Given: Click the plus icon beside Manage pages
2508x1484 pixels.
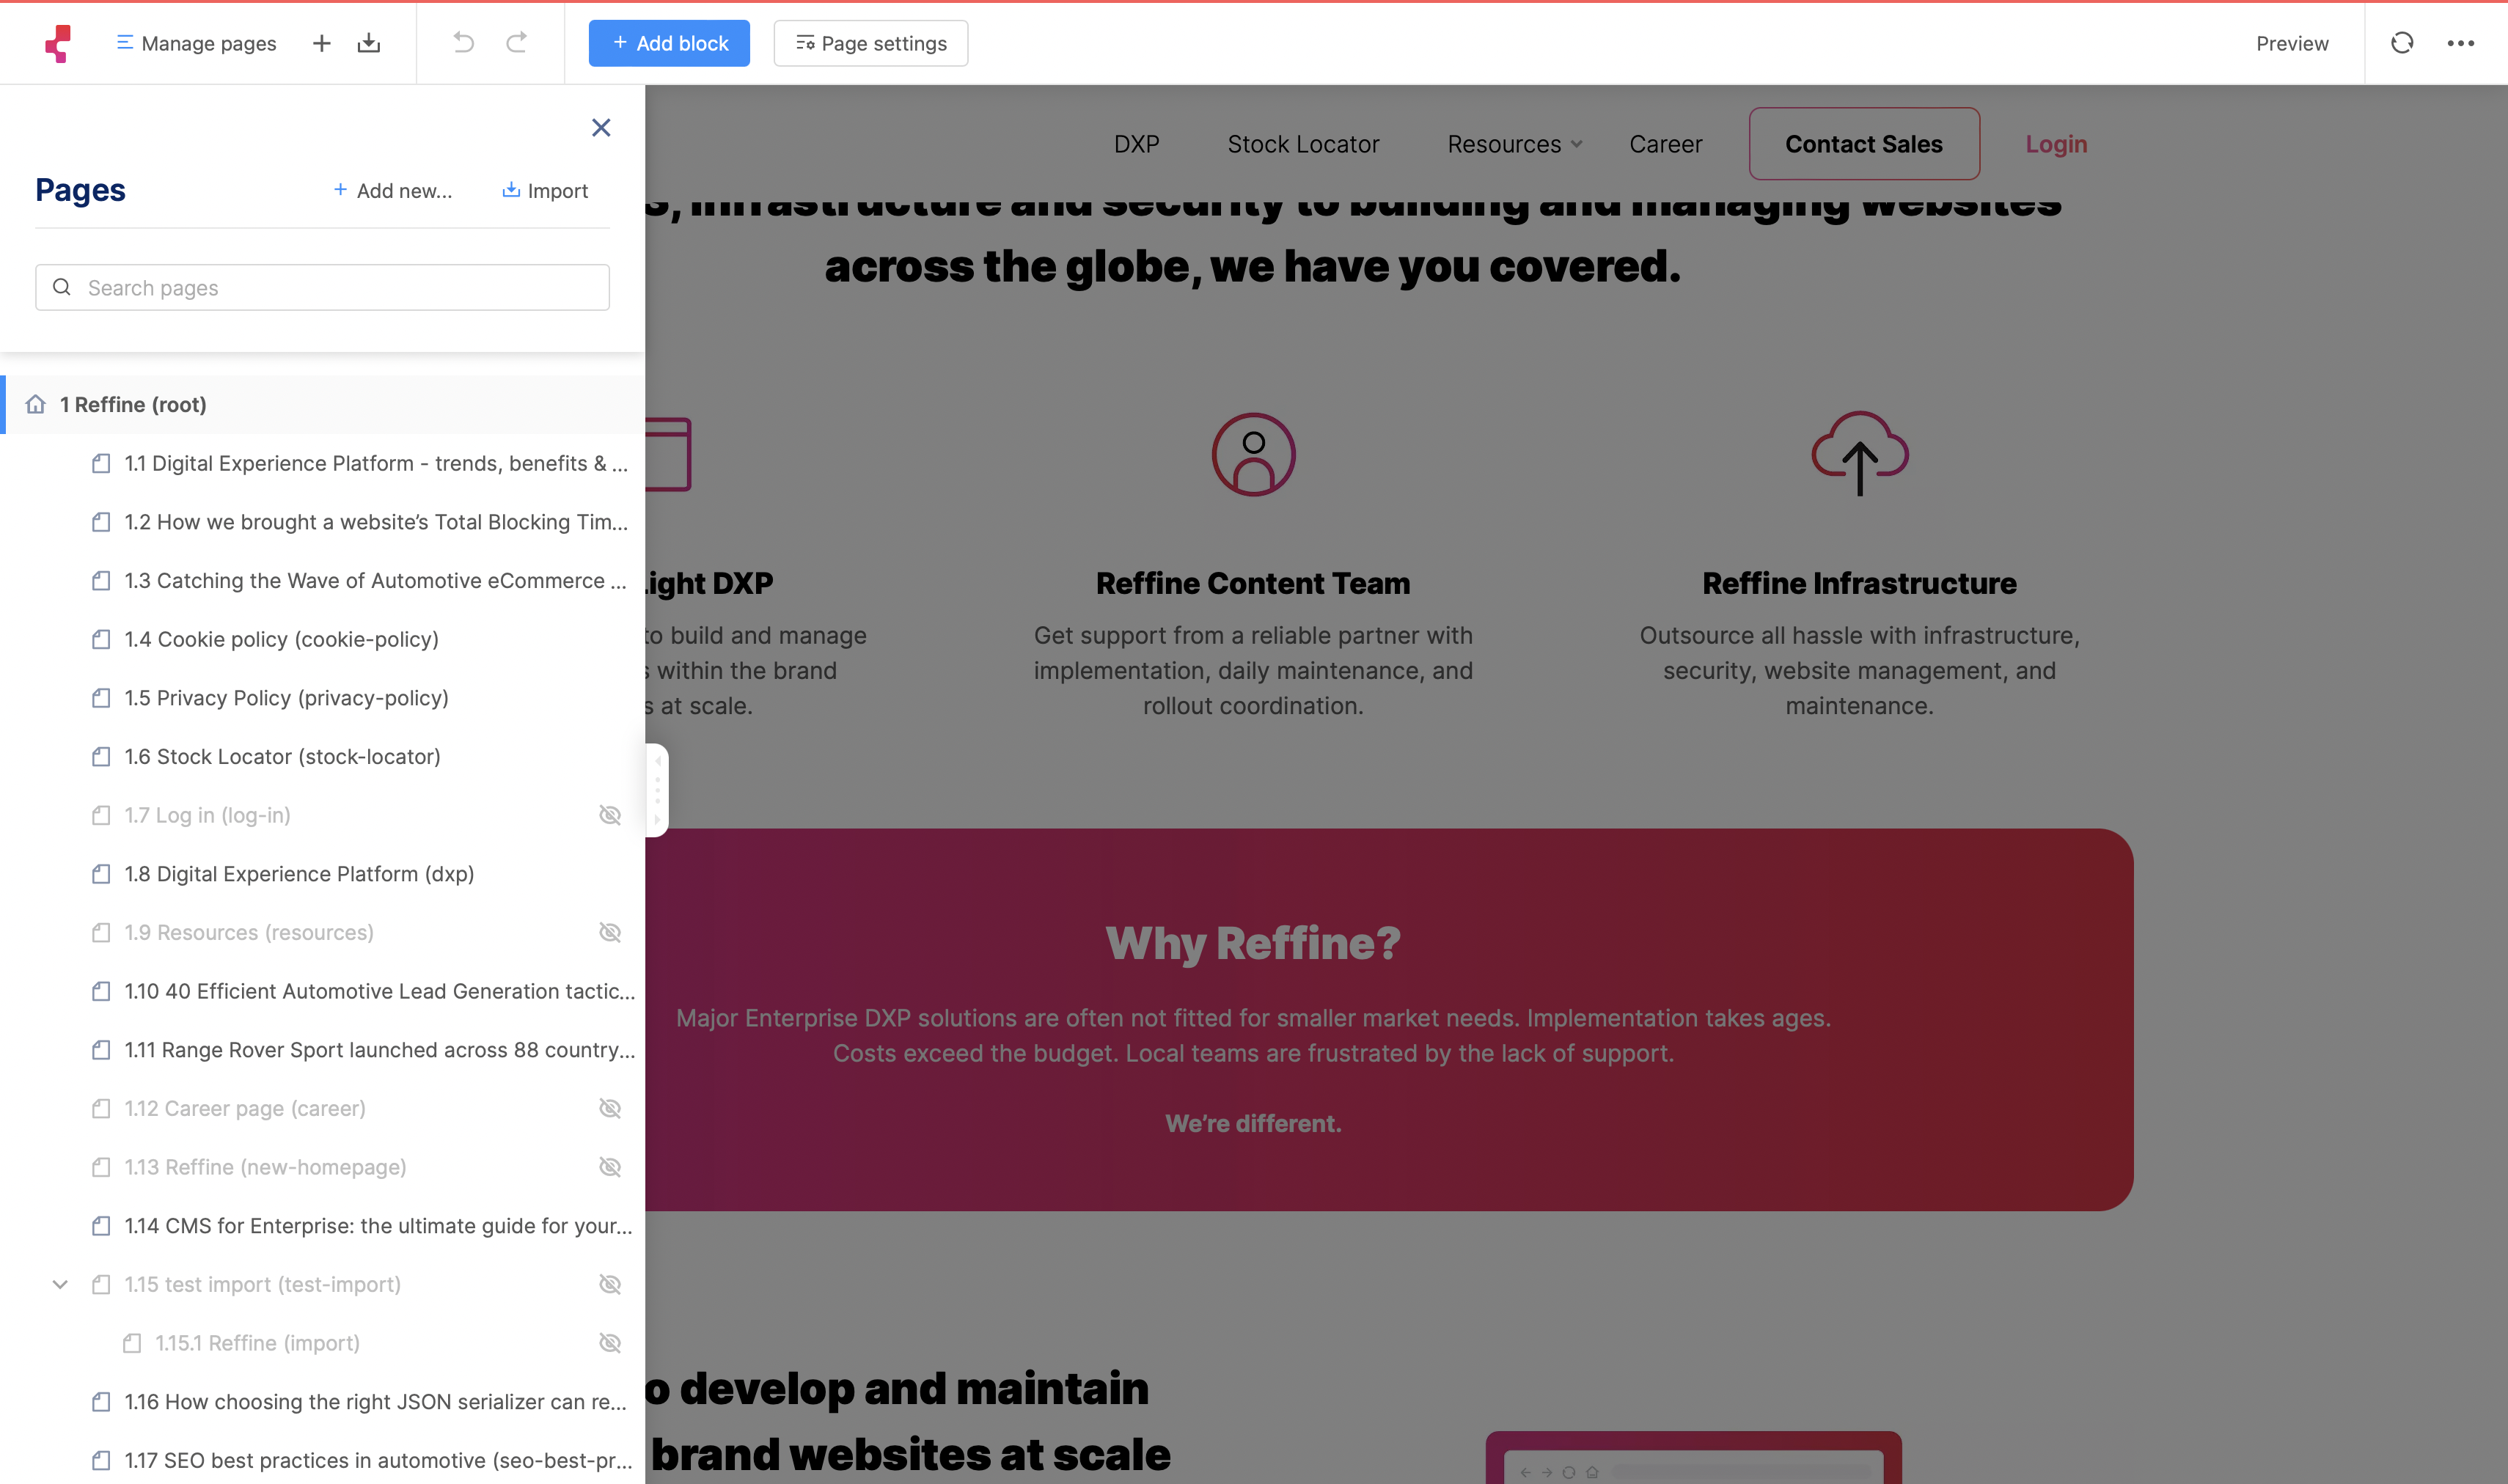Looking at the screenshot, I should click(321, 43).
